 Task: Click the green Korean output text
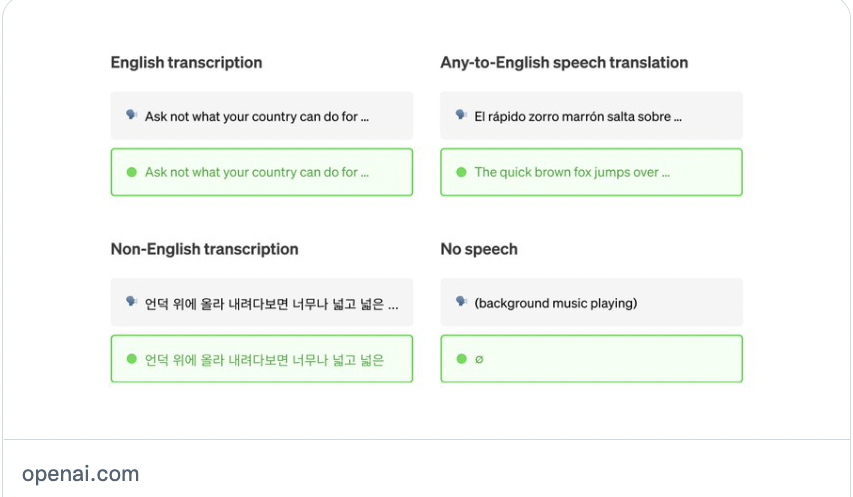(x=265, y=359)
